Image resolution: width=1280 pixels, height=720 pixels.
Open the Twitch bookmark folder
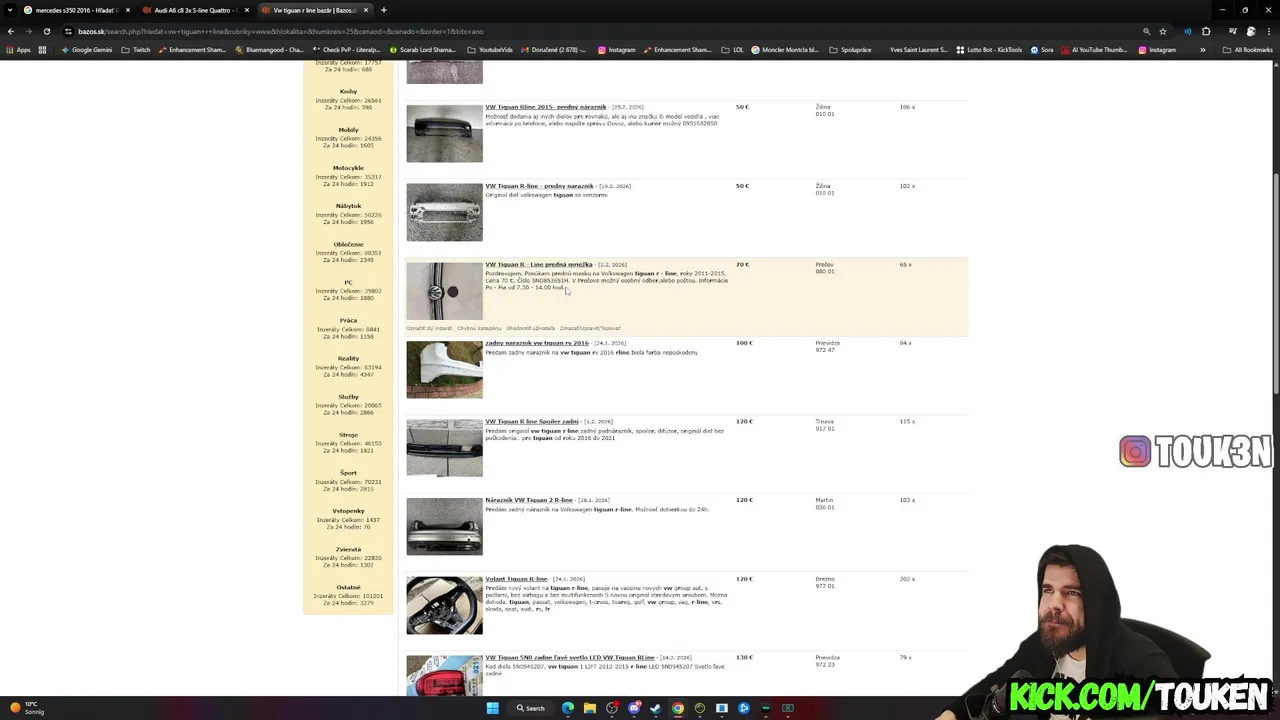136,50
